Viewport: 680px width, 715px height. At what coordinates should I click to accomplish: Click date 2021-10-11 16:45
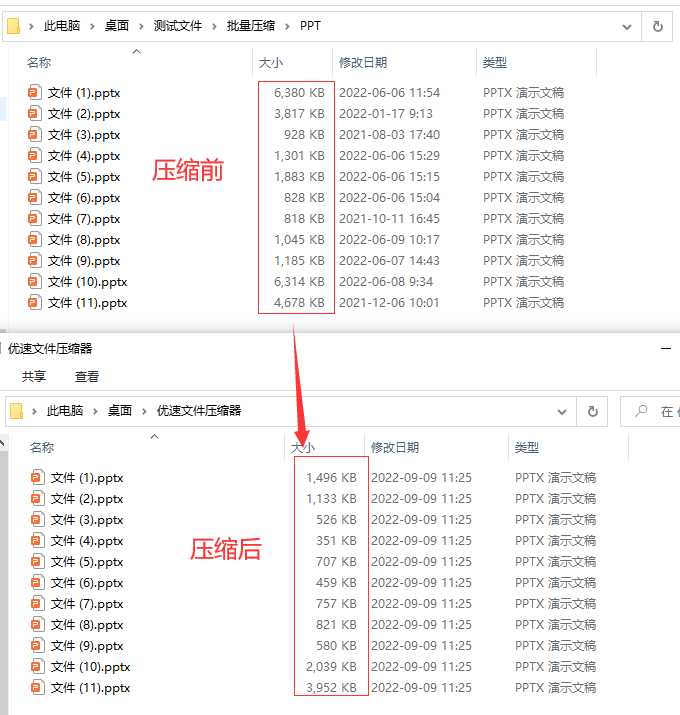tap(389, 218)
